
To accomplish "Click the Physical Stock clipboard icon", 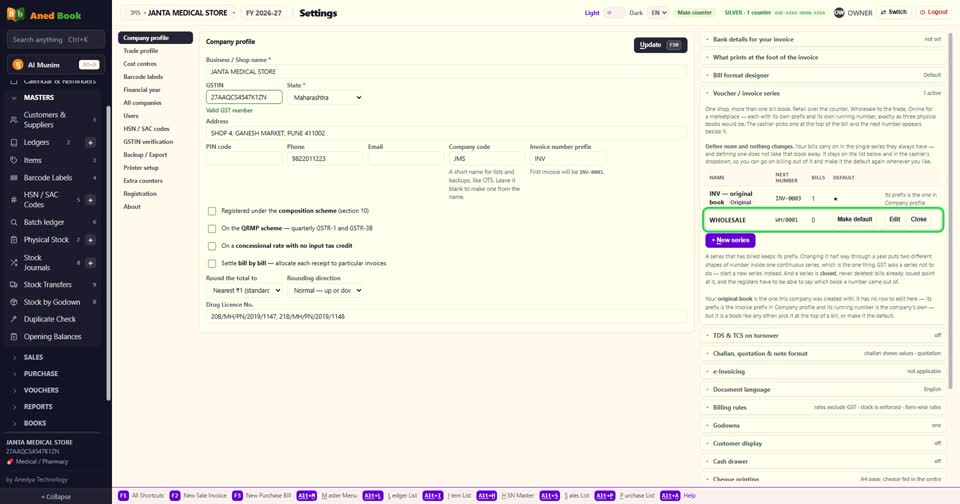I will (x=13, y=239).
